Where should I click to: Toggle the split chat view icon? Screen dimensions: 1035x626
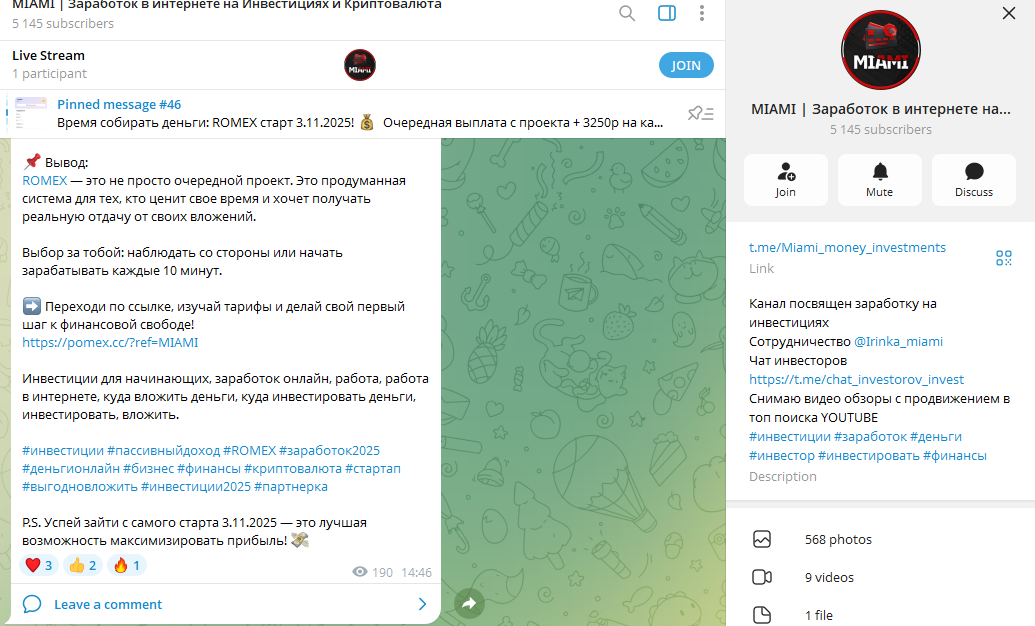pyautogui.click(x=666, y=15)
